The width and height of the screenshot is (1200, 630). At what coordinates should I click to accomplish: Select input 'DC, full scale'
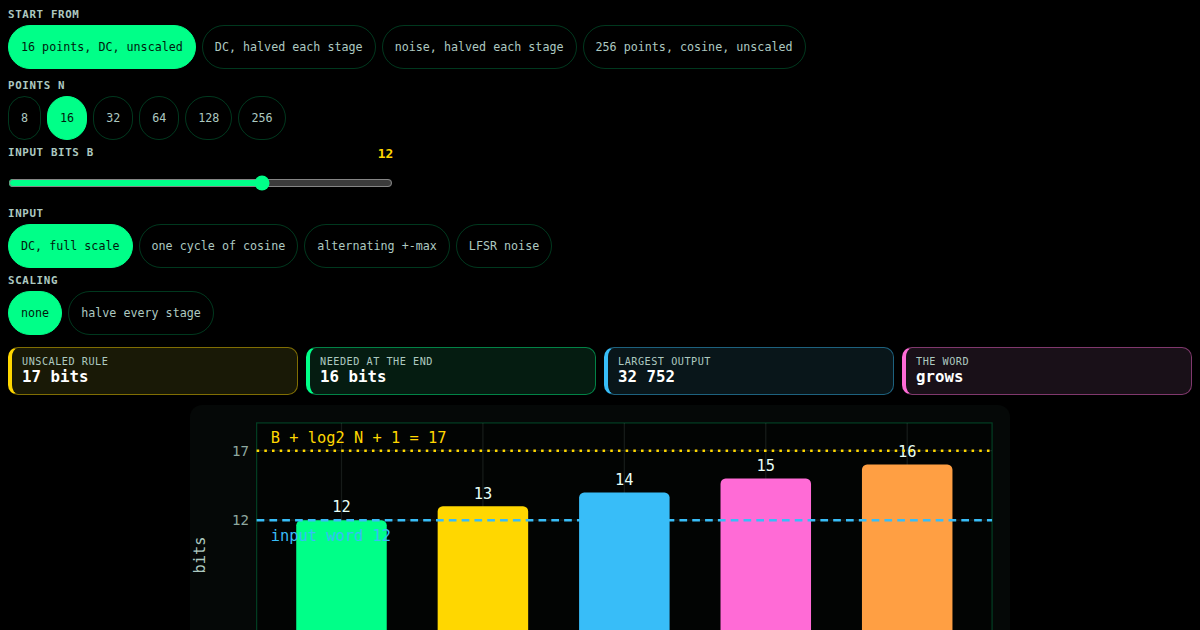pyautogui.click(x=70, y=246)
